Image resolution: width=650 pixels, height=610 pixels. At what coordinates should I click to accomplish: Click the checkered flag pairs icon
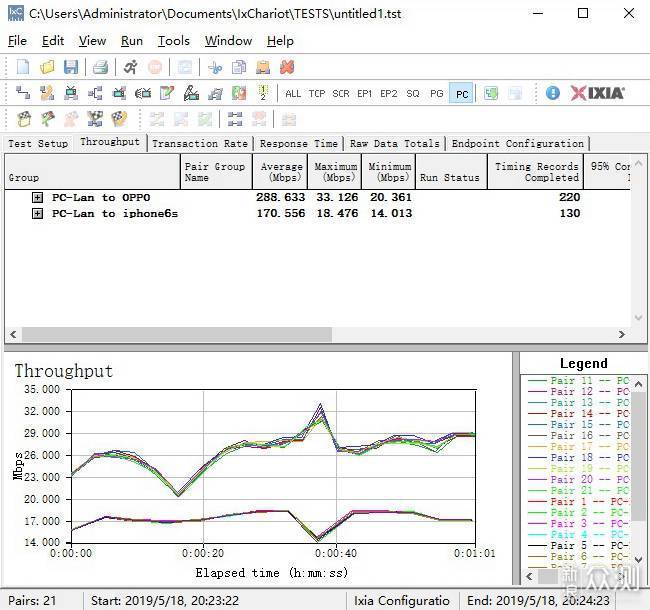tap(95, 119)
